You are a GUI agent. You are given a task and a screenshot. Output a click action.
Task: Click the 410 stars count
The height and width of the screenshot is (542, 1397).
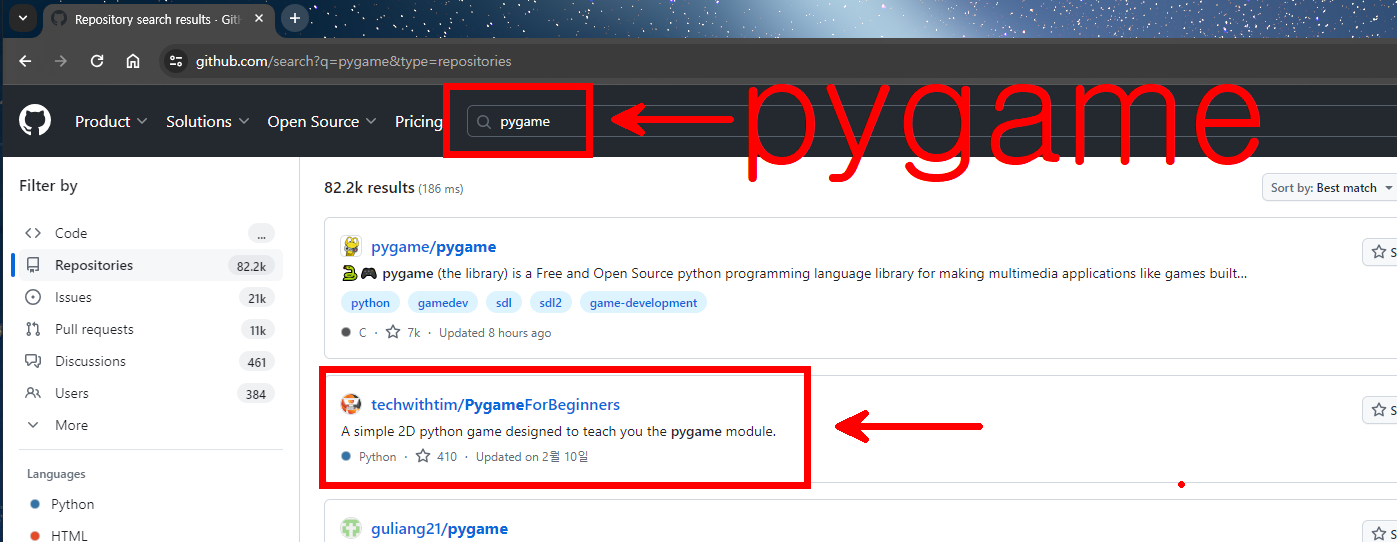pyautogui.click(x=436, y=457)
